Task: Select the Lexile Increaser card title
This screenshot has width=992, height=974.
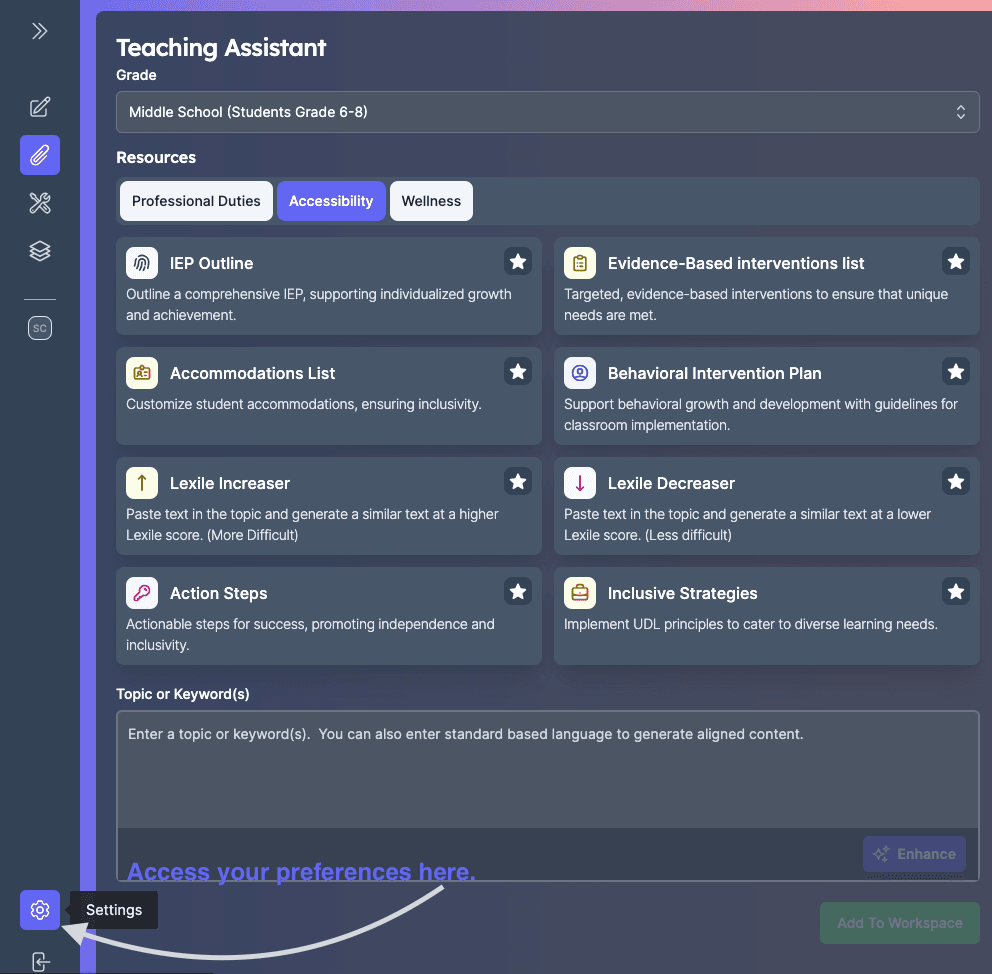Action: pyautogui.click(x=230, y=483)
